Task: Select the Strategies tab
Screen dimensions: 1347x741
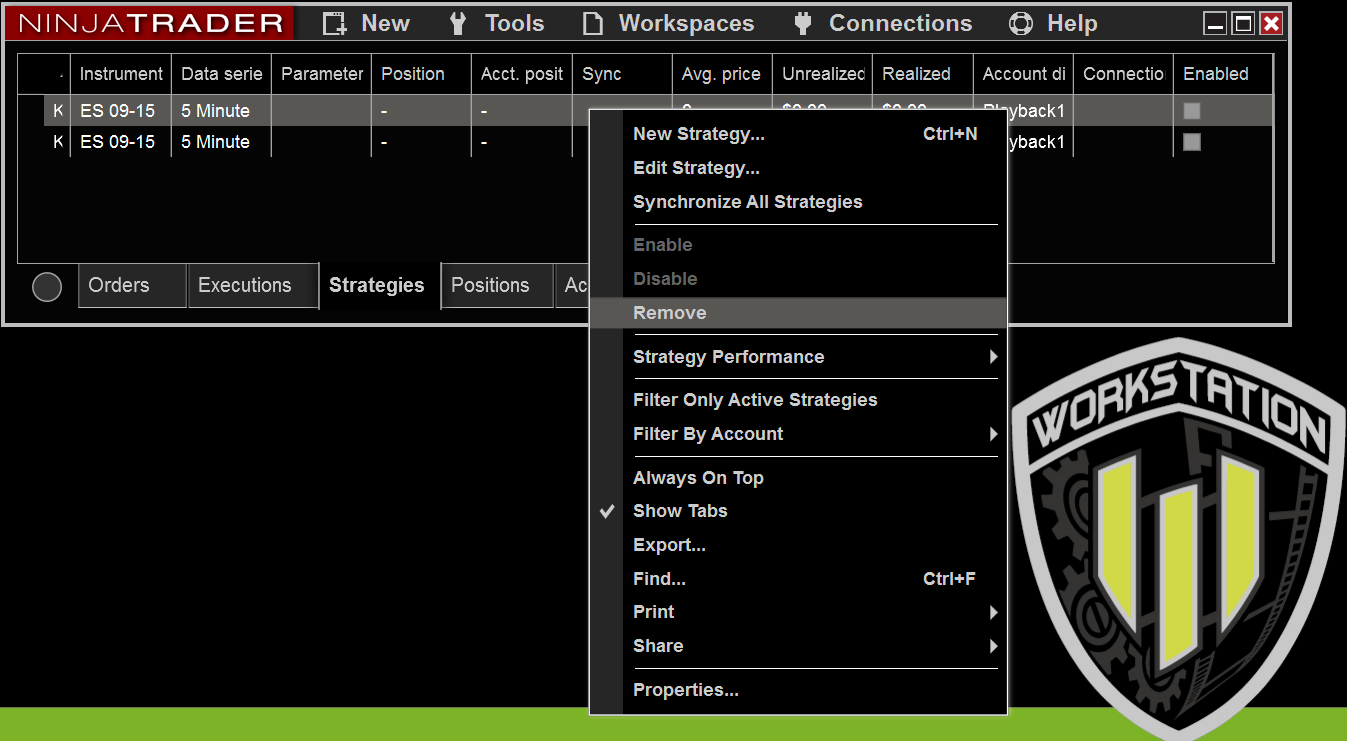Action: pyautogui.click(x=380, y=286)
